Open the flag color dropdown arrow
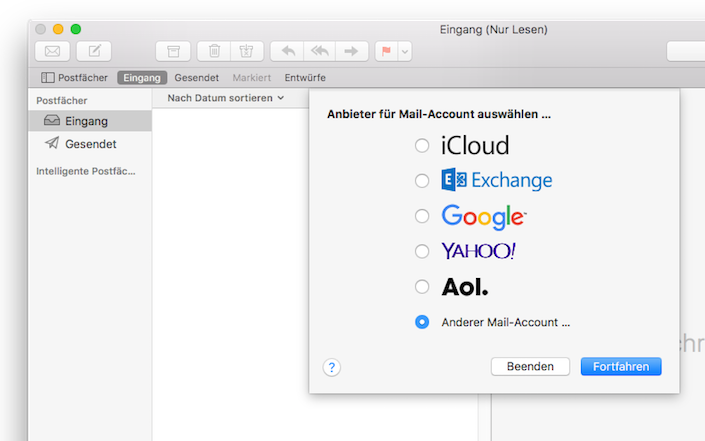Viewport: 705px width, 441px height. click(404, 51)
